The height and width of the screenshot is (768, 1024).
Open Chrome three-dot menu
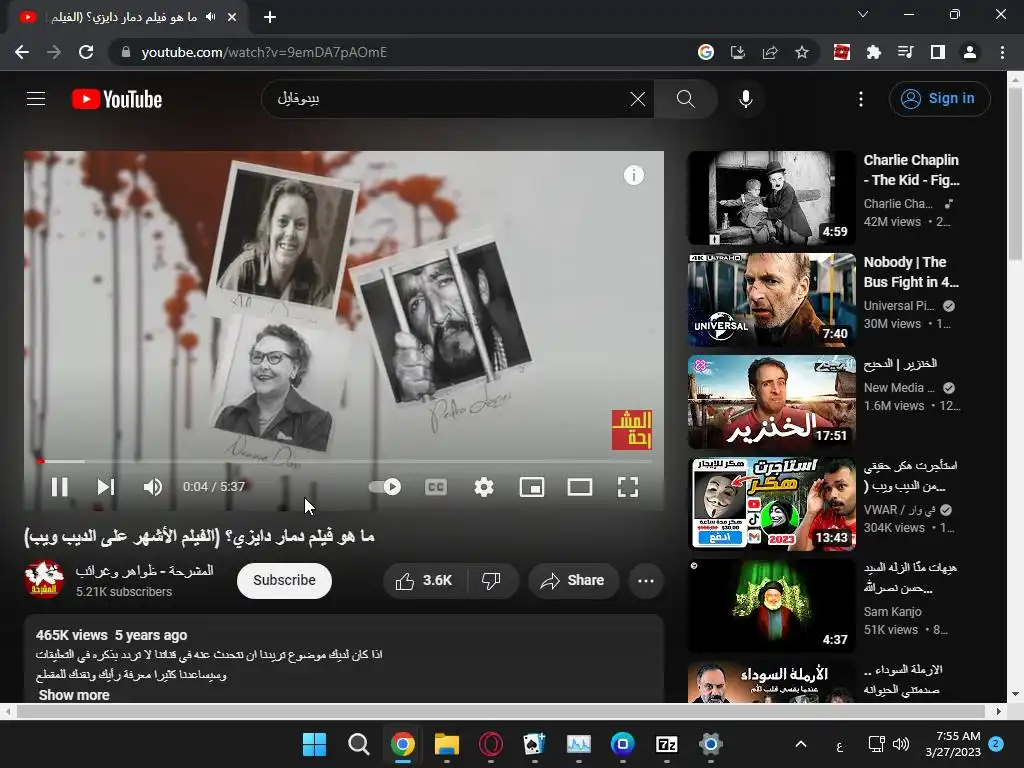[1002, 52]
